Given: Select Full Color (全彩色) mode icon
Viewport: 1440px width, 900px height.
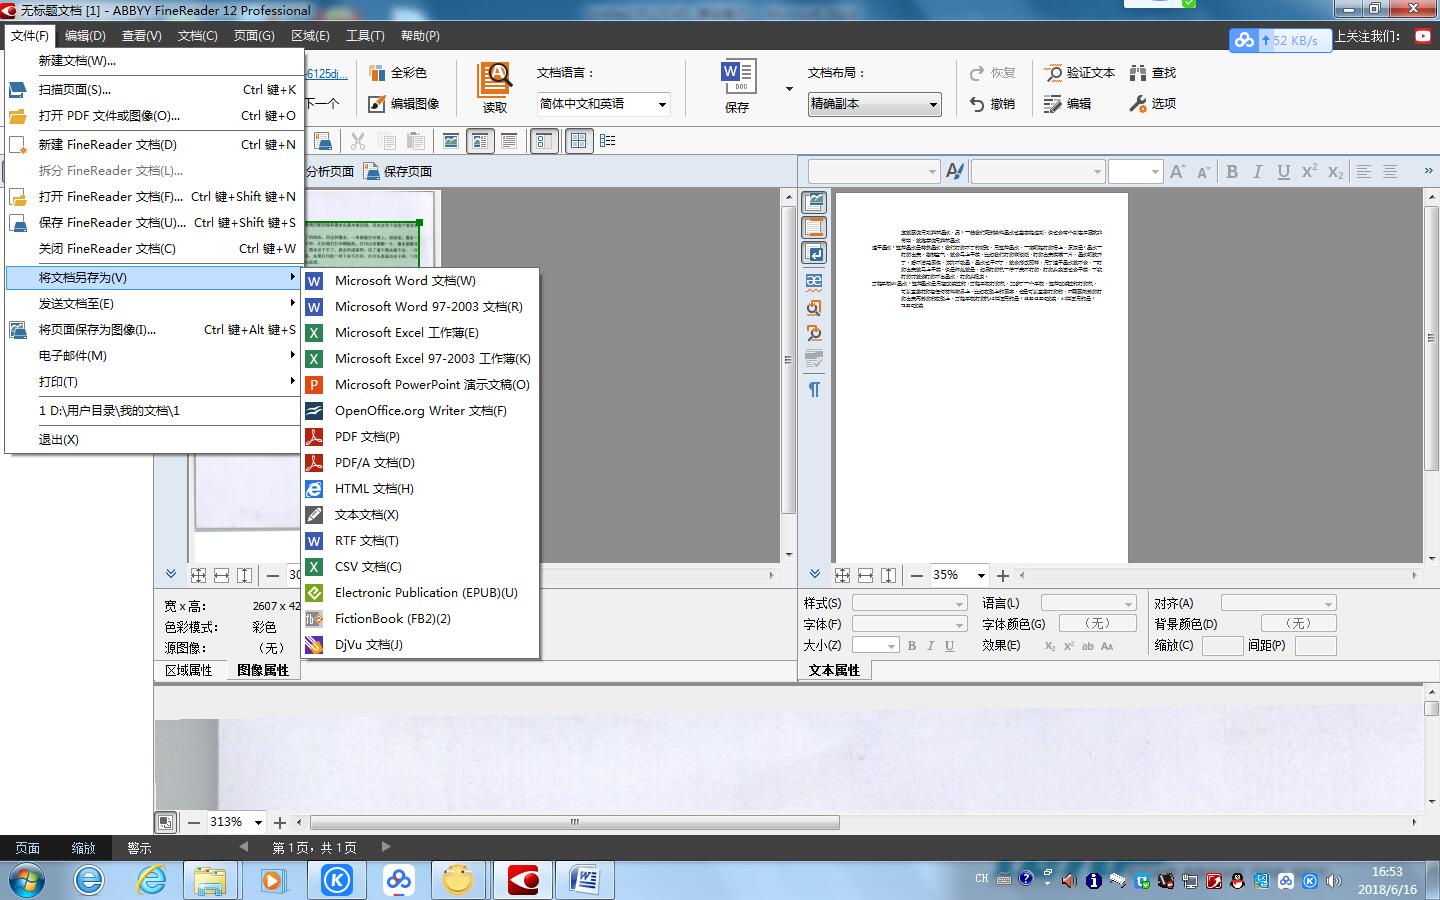Looking at the screenshot, I should [x=377, y=73].
